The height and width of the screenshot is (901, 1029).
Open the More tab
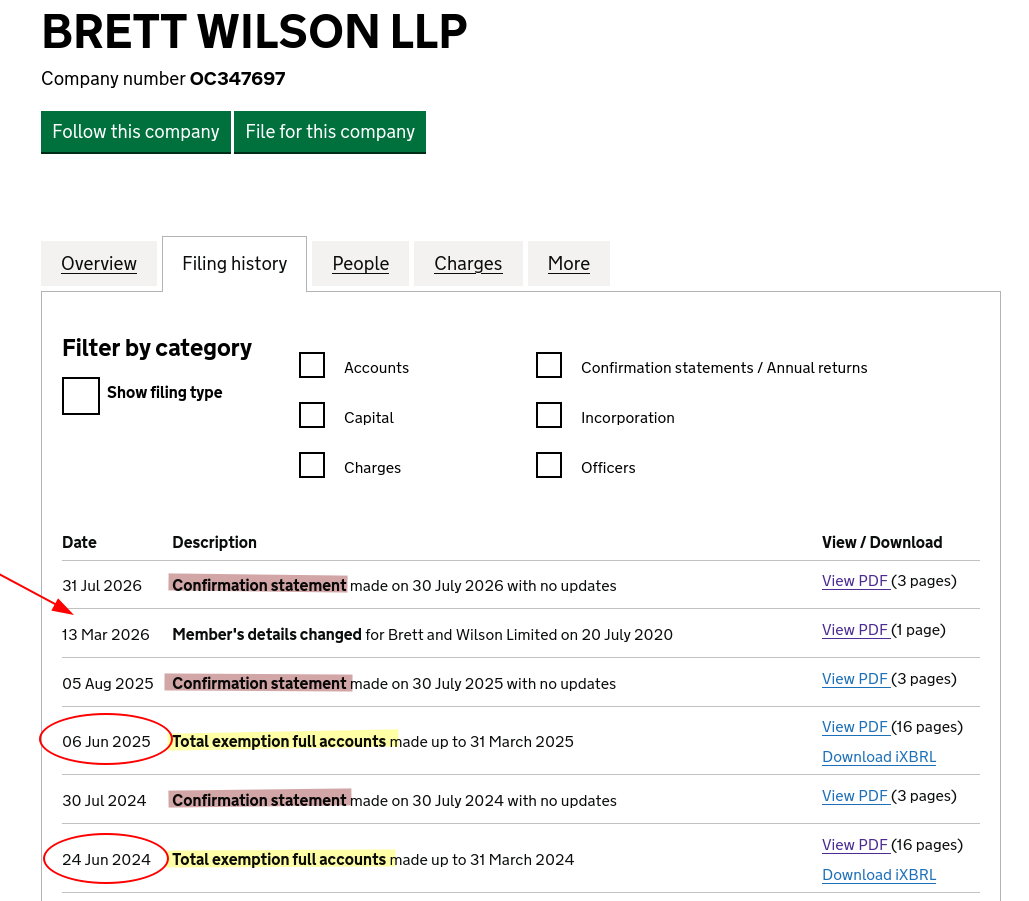pos(569,264)
